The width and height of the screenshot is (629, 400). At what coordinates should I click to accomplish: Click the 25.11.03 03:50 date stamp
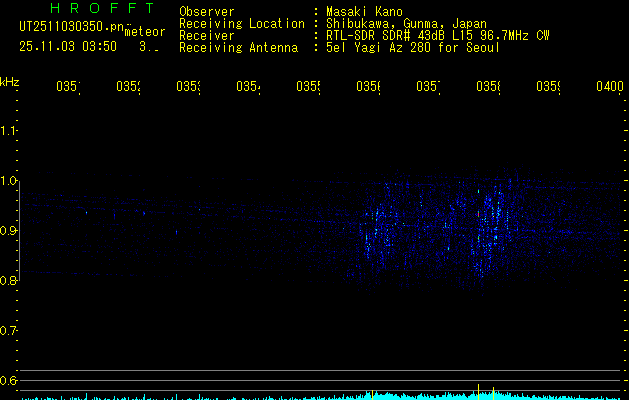tap(68, 46)
